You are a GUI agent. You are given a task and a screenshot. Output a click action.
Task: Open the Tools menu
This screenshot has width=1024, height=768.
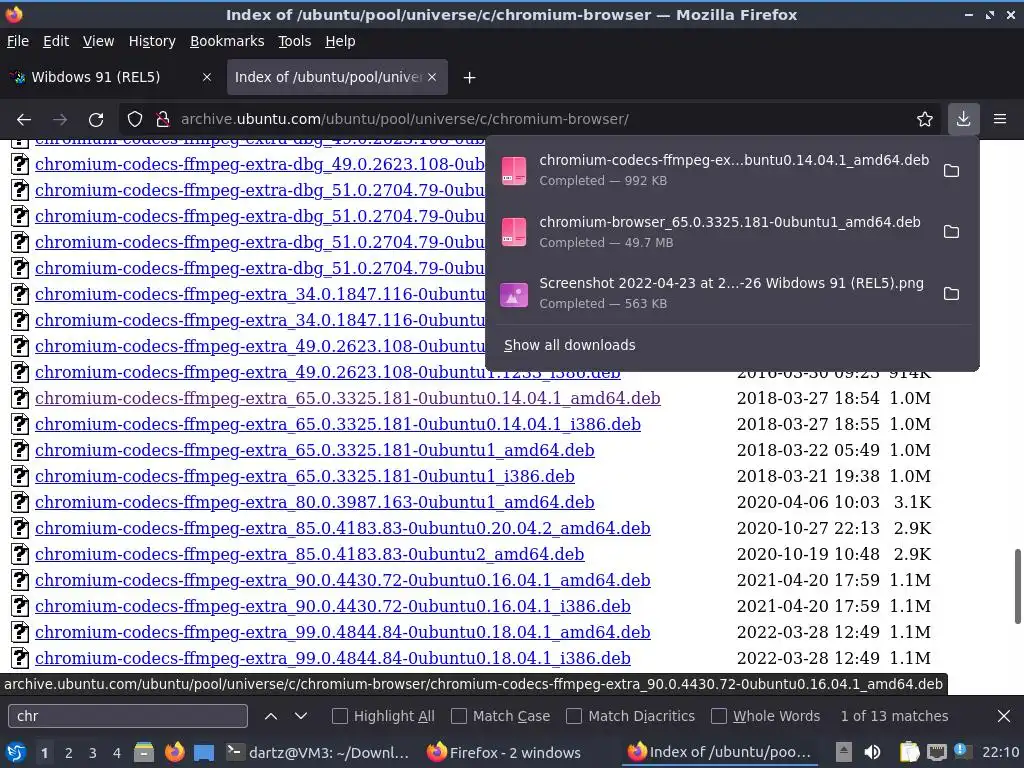pos(295,41)
